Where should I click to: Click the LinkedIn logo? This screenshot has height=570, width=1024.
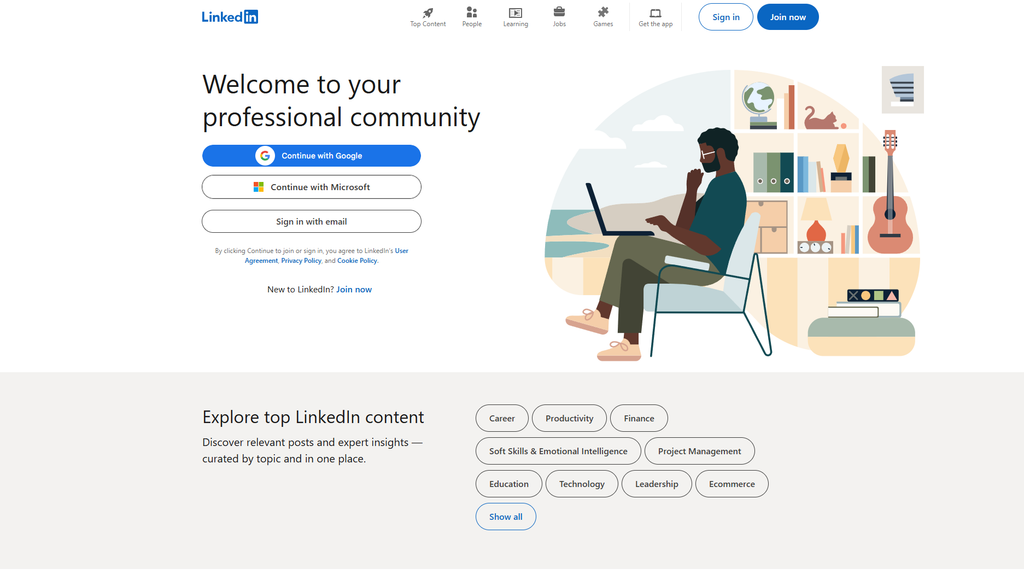229,17
